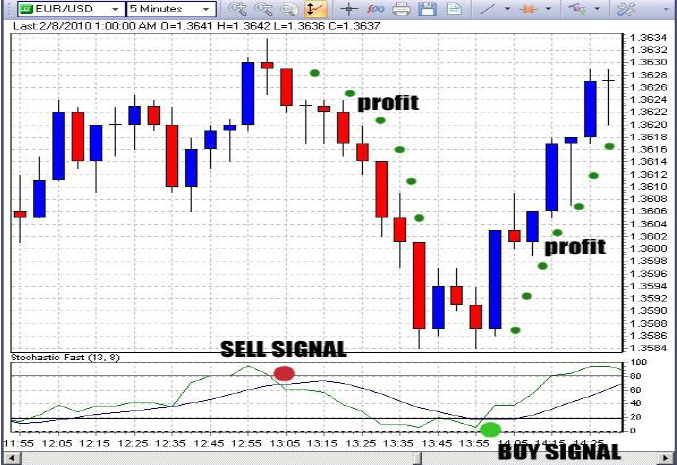Screen dimensions: 677x465
Task: Open the 5 Minutes timeframe dropdown
Action: (x=206, y=9)
